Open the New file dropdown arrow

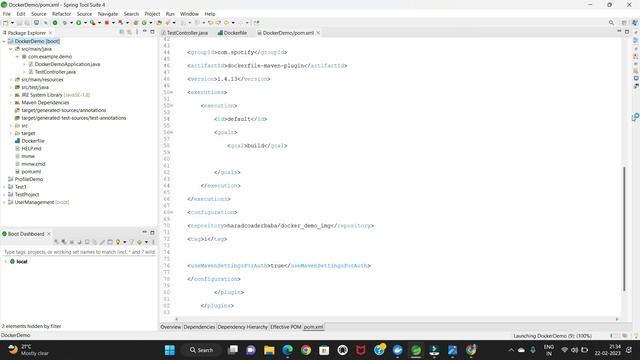12,23
